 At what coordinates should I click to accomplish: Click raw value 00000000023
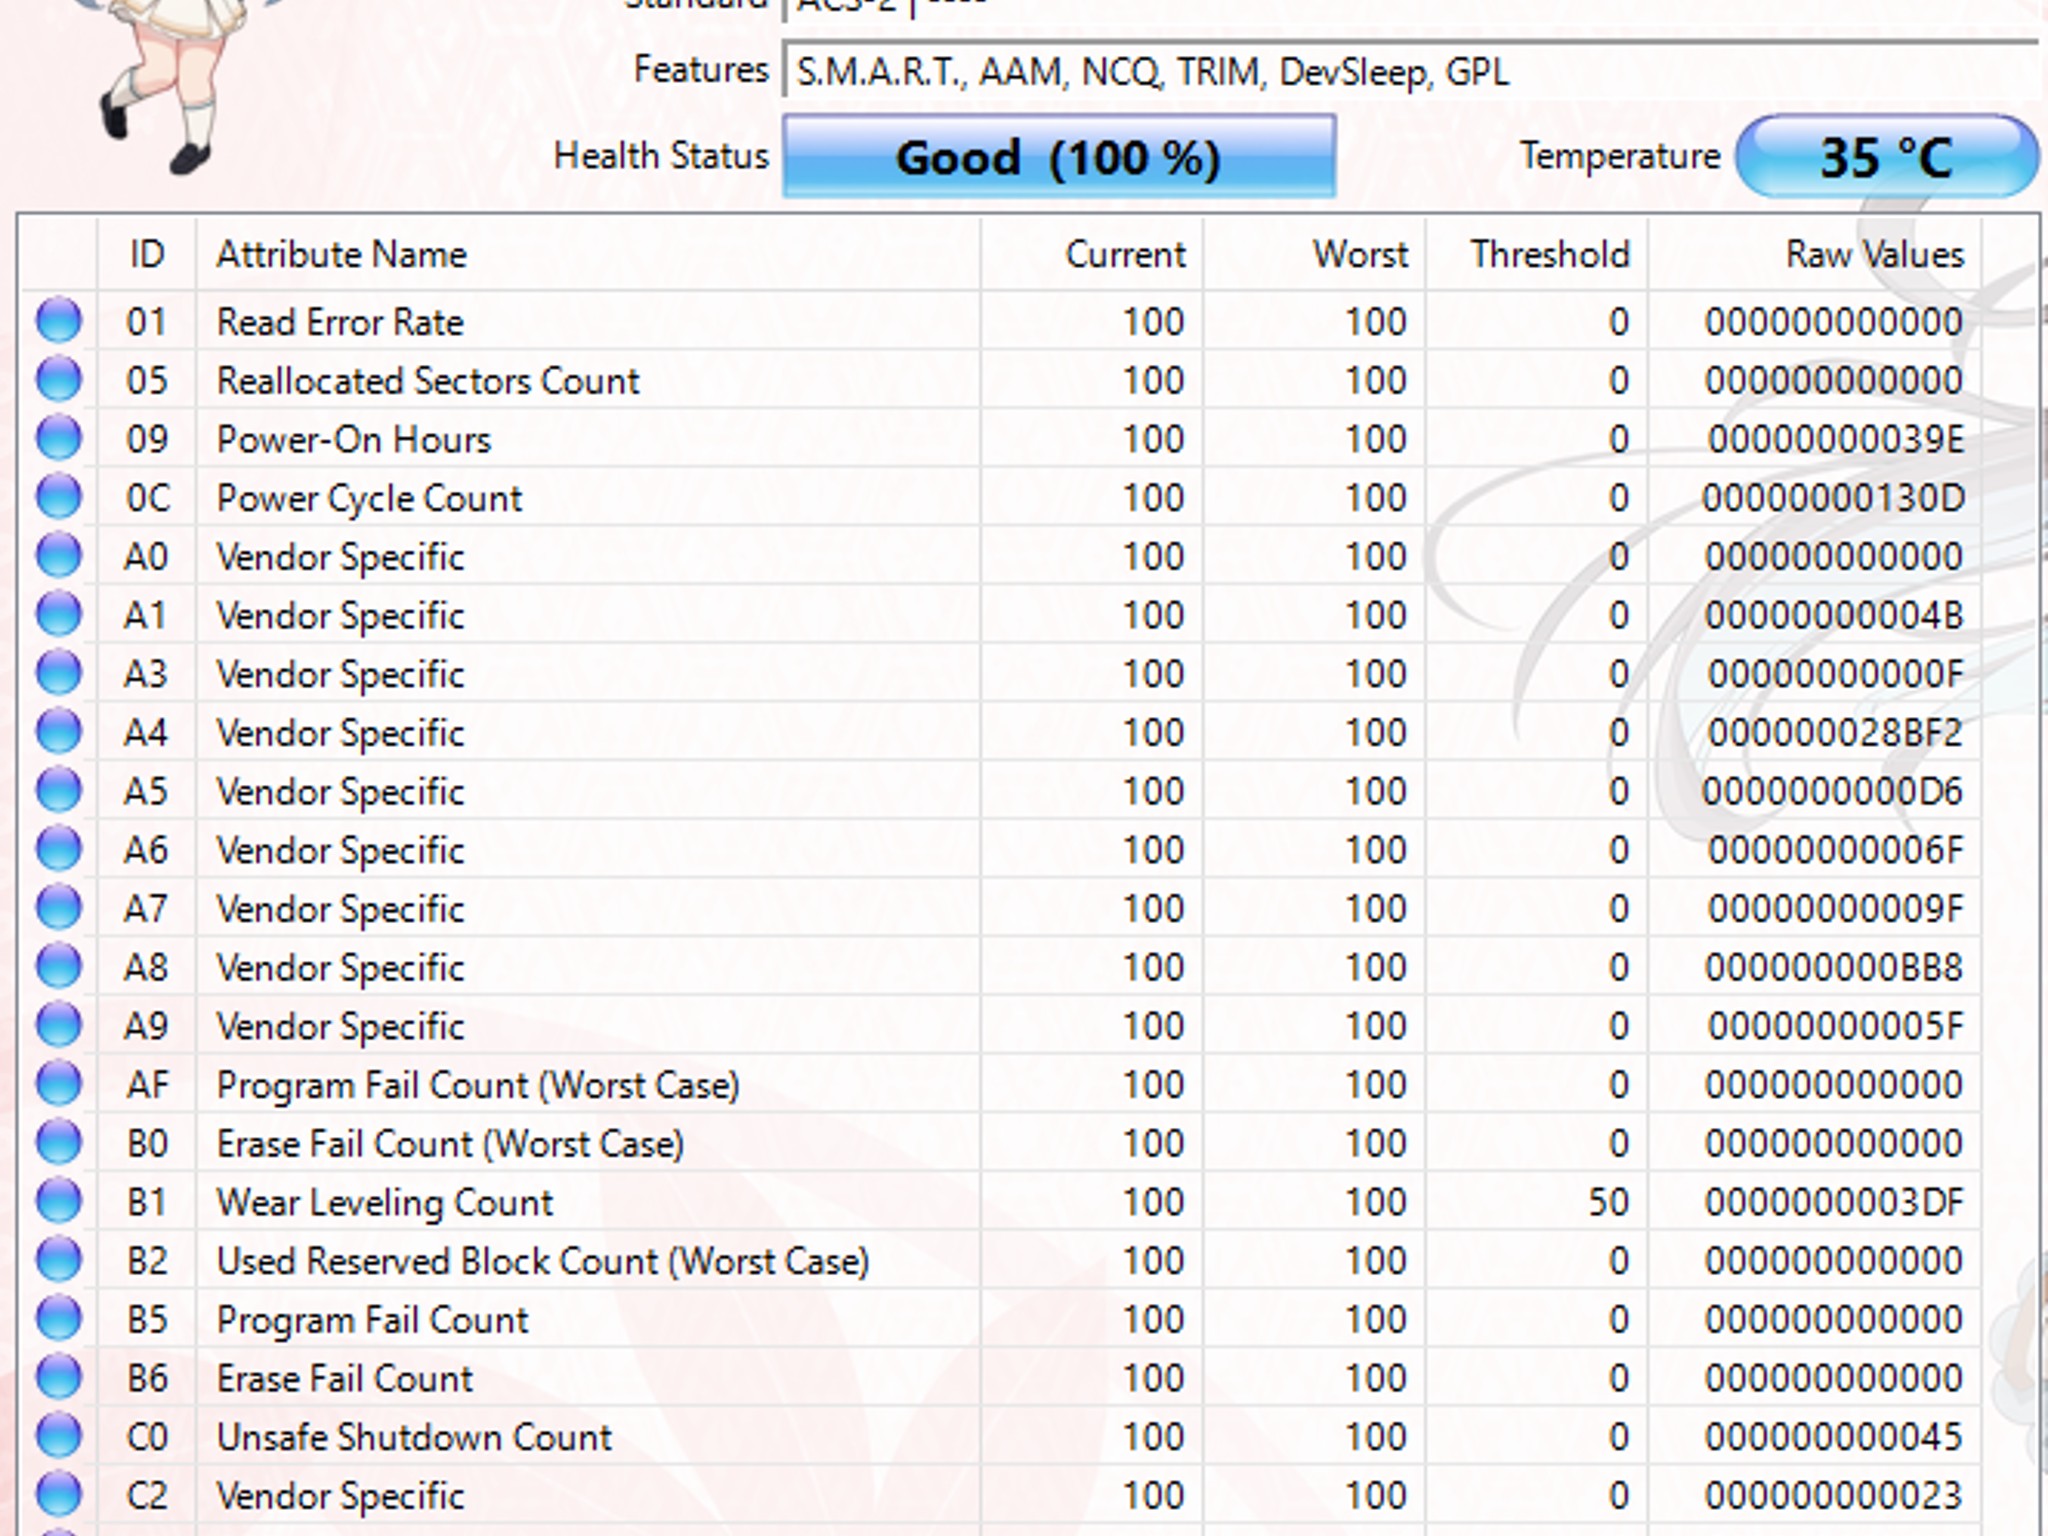click(1835, 1495)
